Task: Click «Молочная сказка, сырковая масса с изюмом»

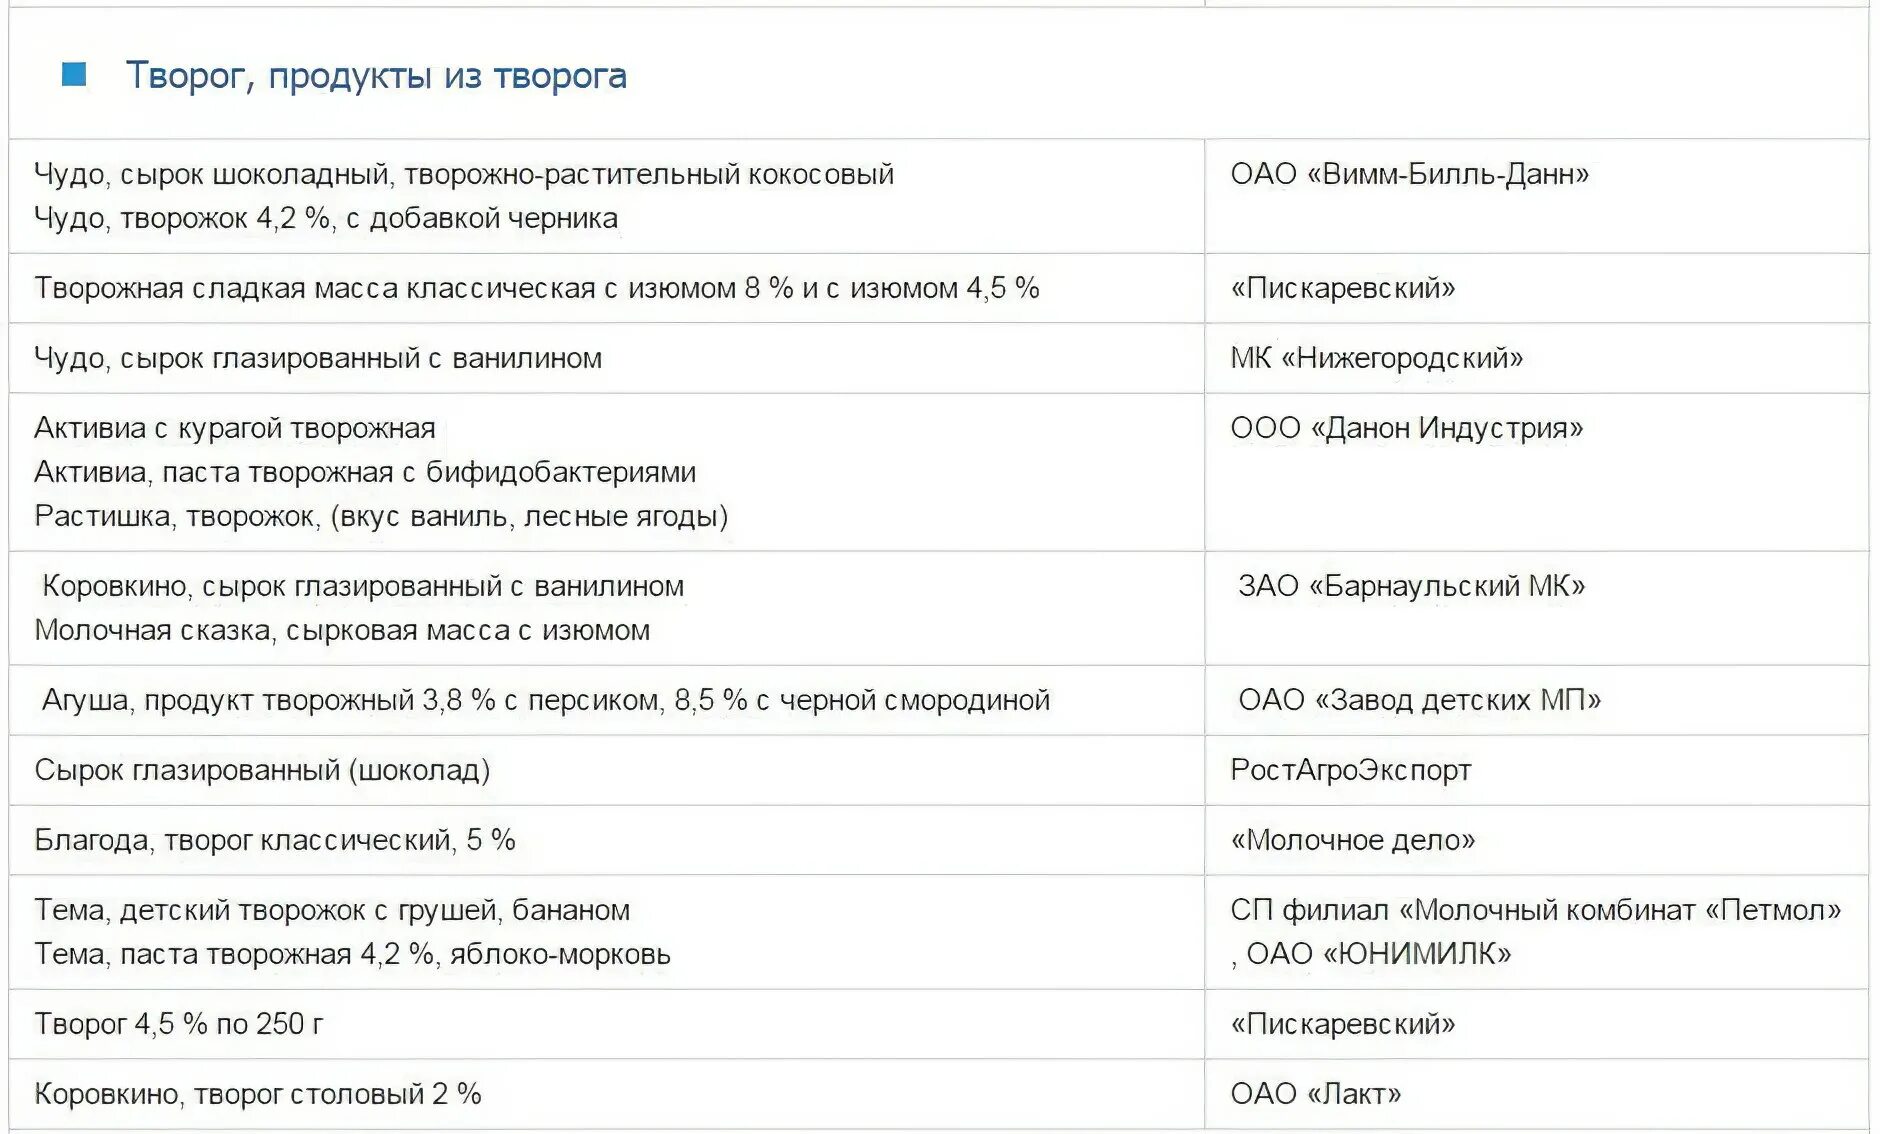Action: [x=342, y=630]
